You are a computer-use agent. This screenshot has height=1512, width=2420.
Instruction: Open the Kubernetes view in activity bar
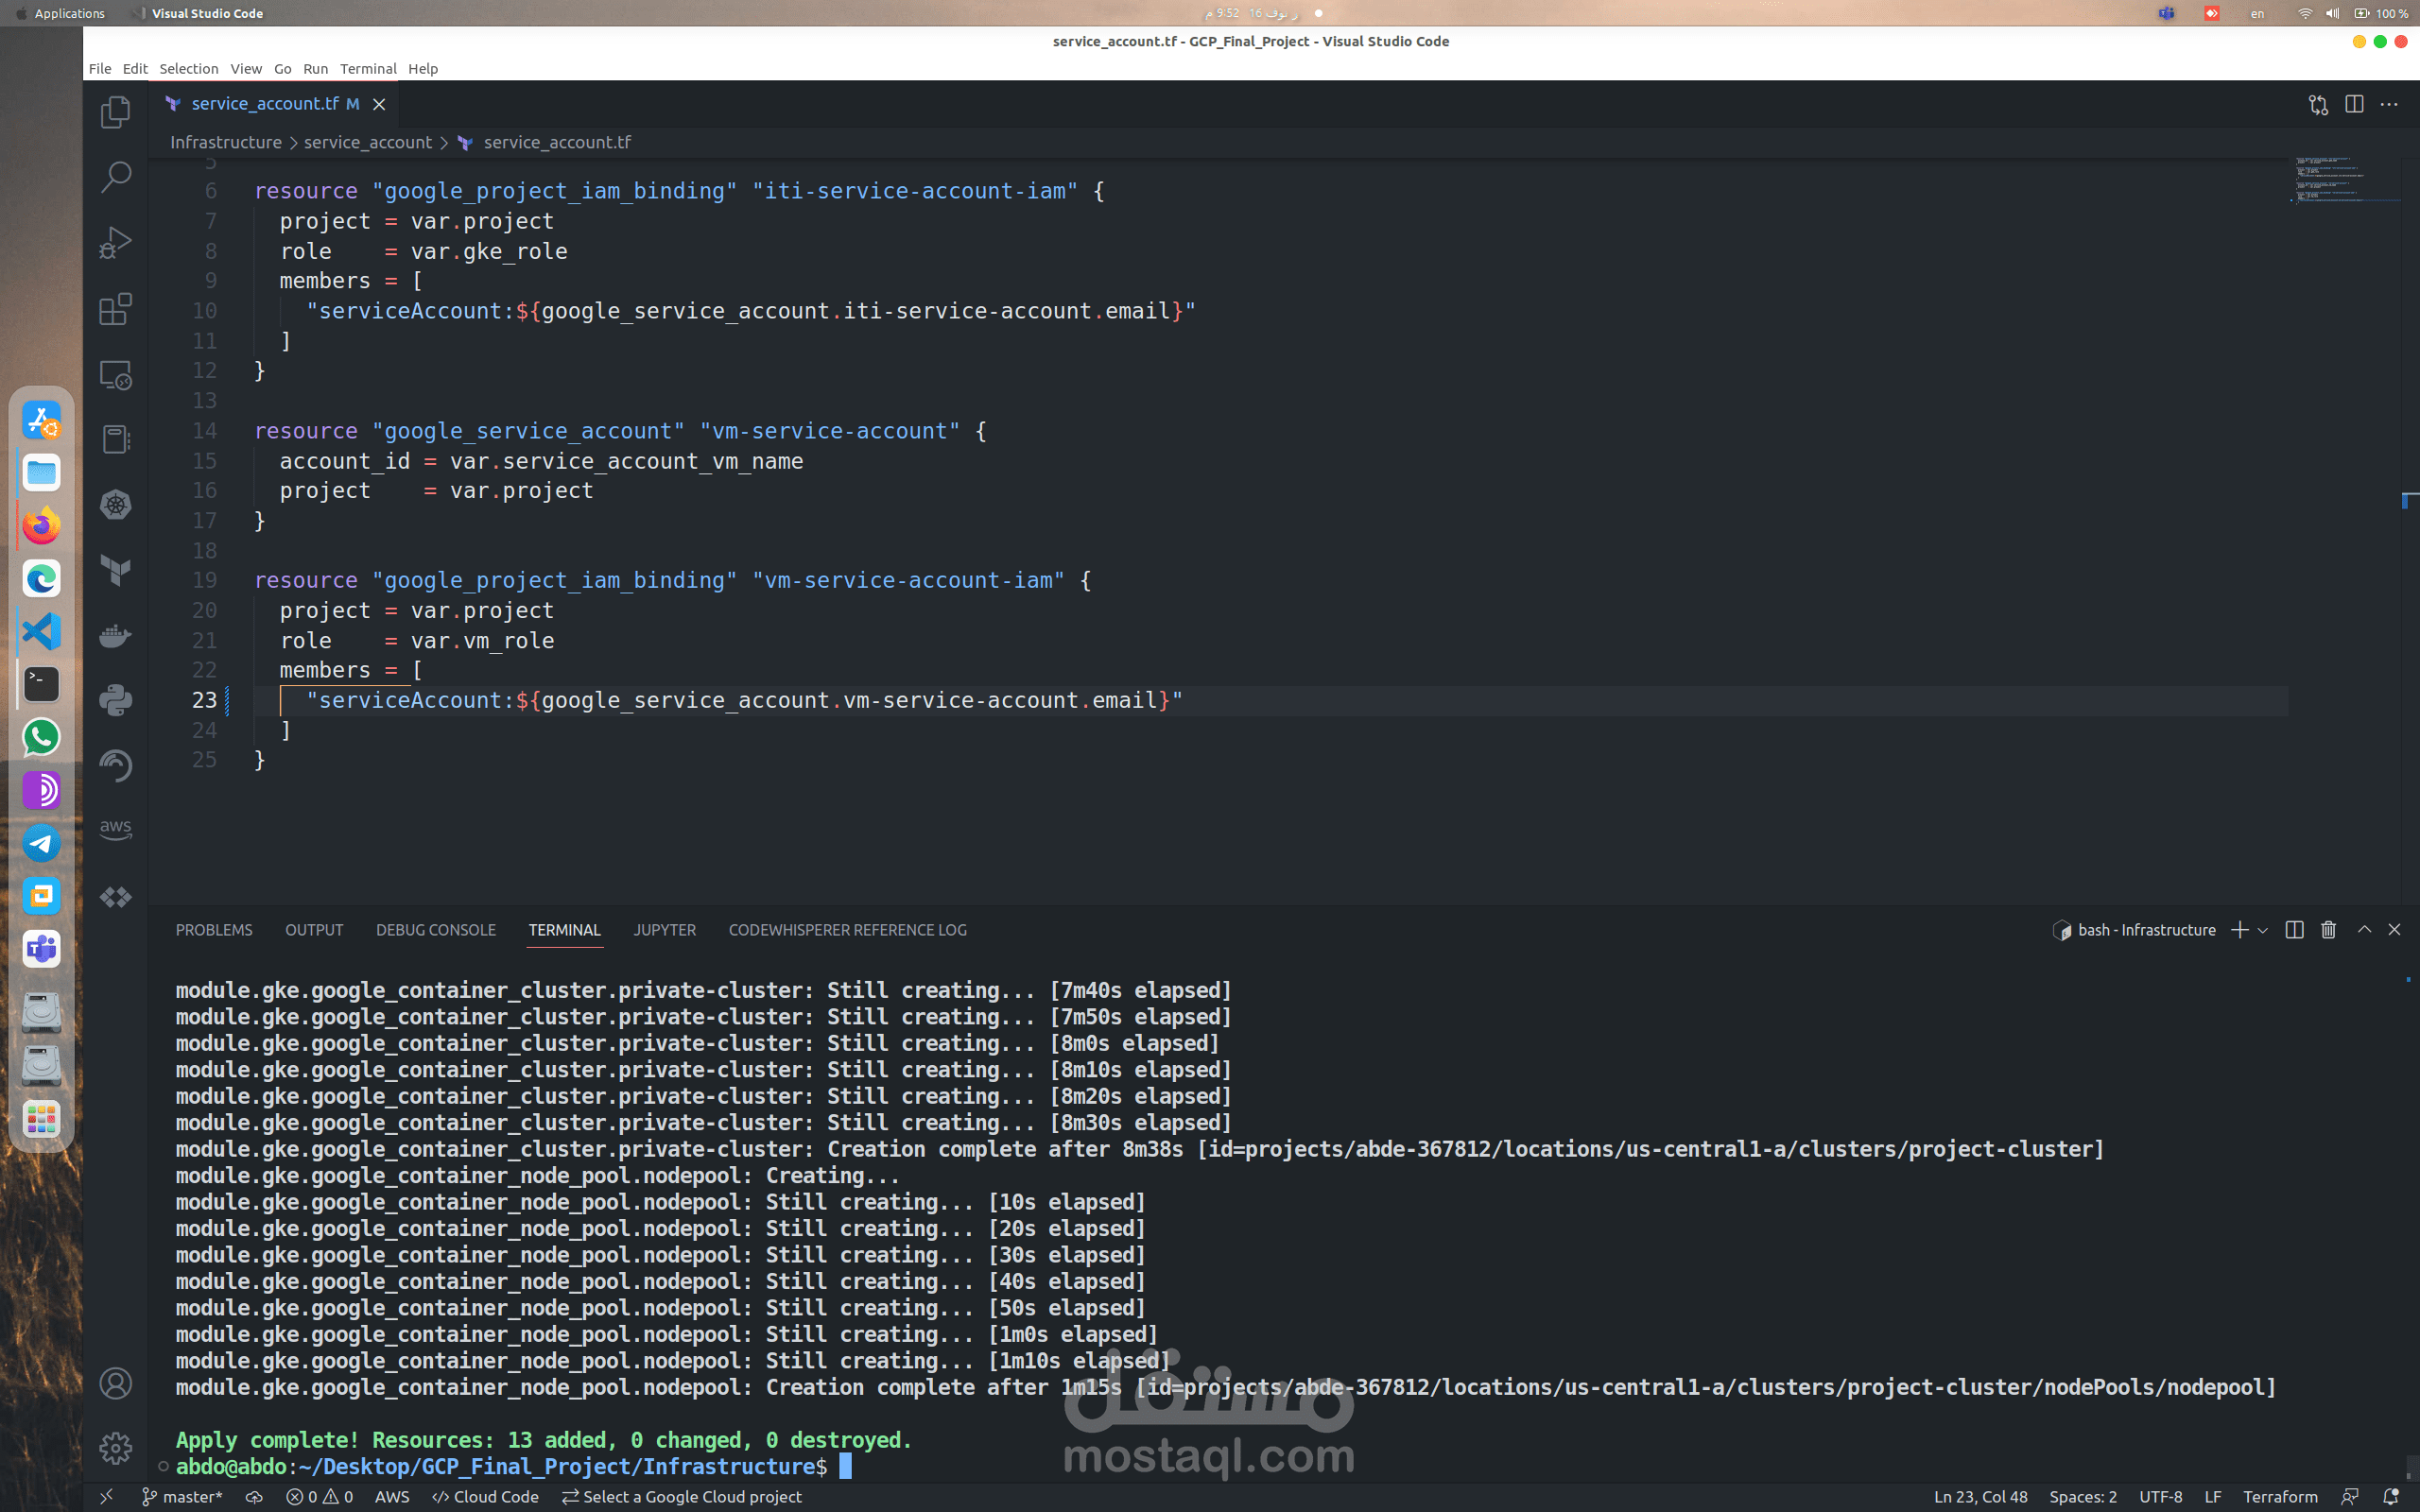point(115,505)
